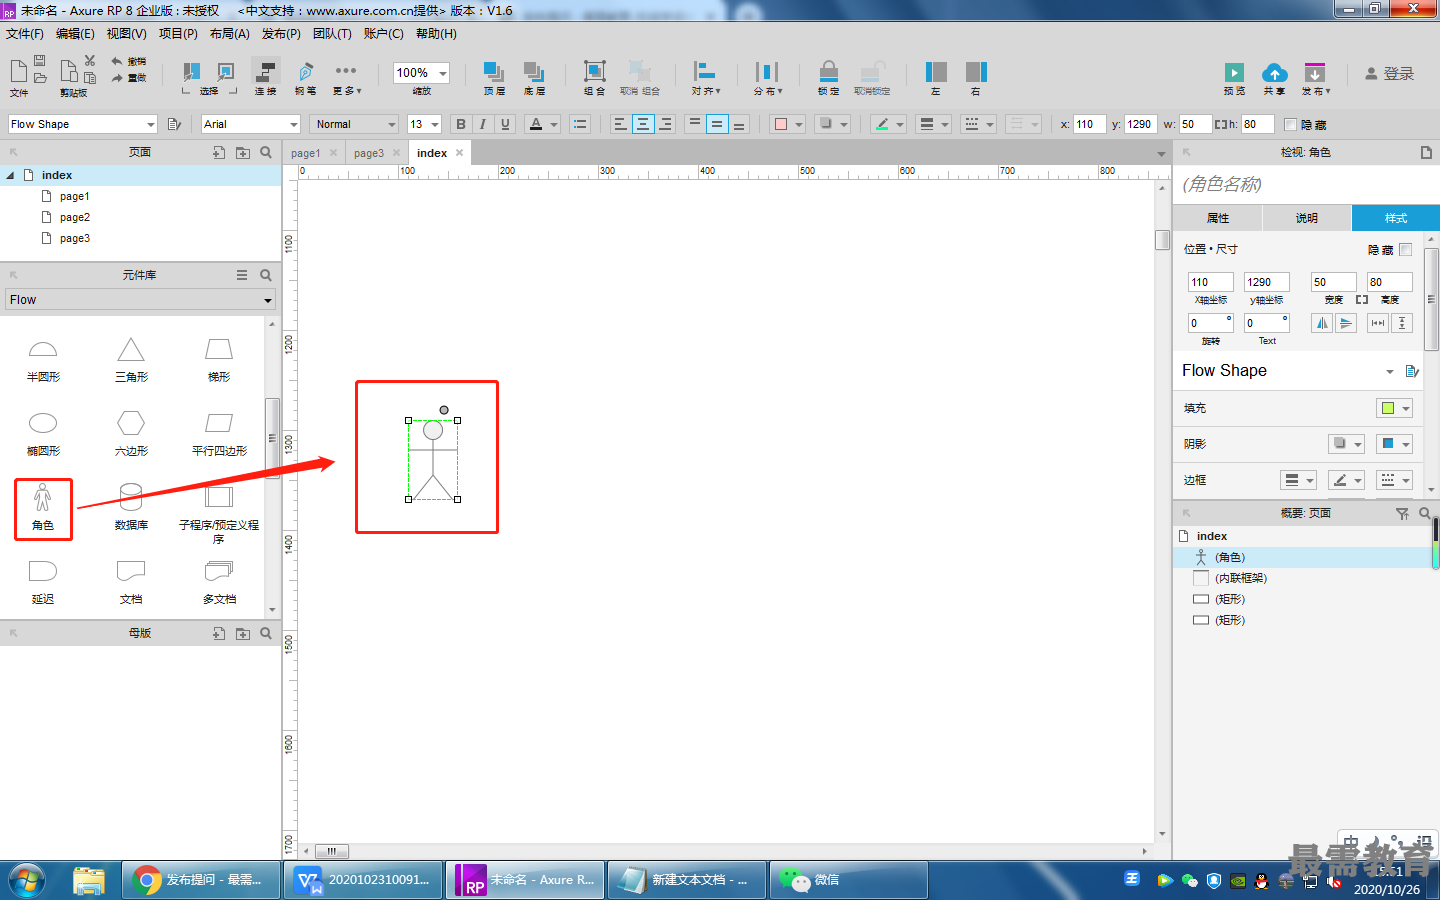Select the 子程序/预定义程序 shape
The width and height of the screenshot is (1440, 900).
219,514
